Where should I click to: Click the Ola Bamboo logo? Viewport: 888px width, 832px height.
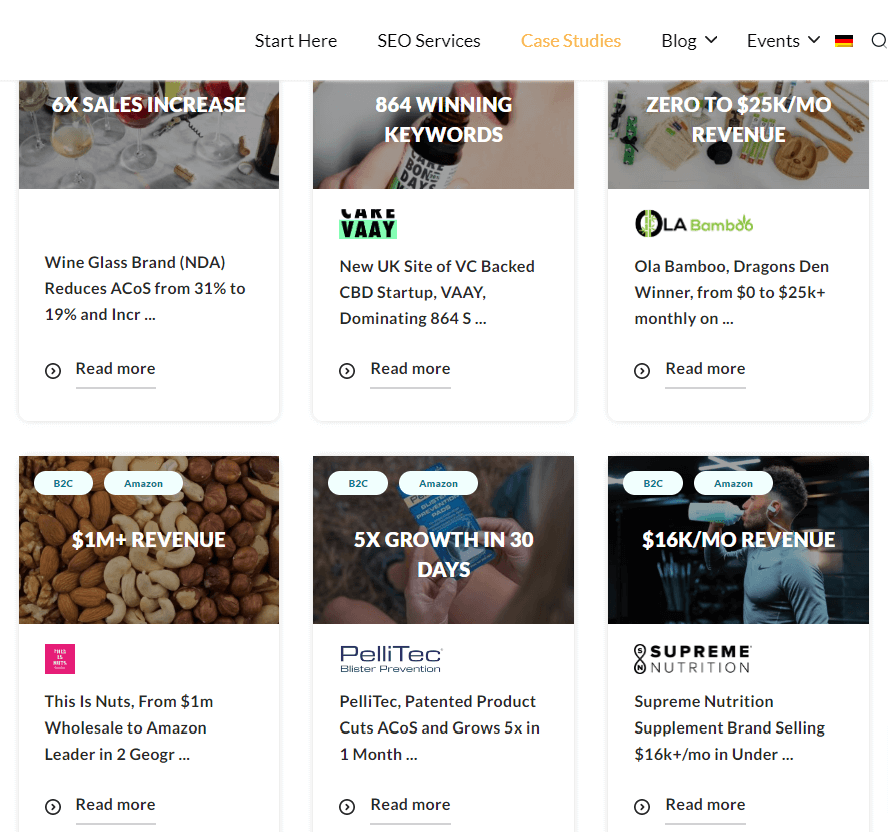tap(694, 224)
